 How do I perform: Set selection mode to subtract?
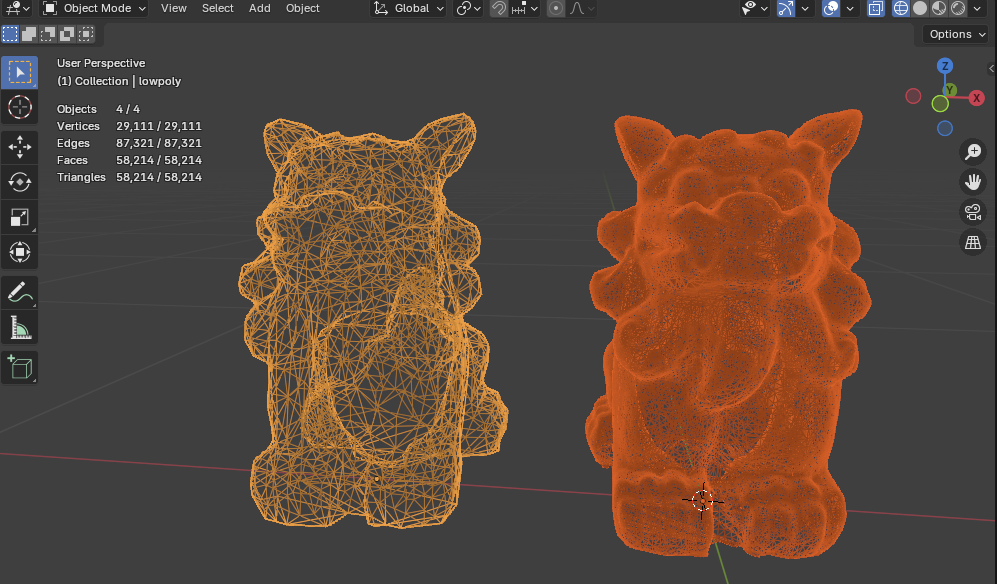tap(48, 34)
